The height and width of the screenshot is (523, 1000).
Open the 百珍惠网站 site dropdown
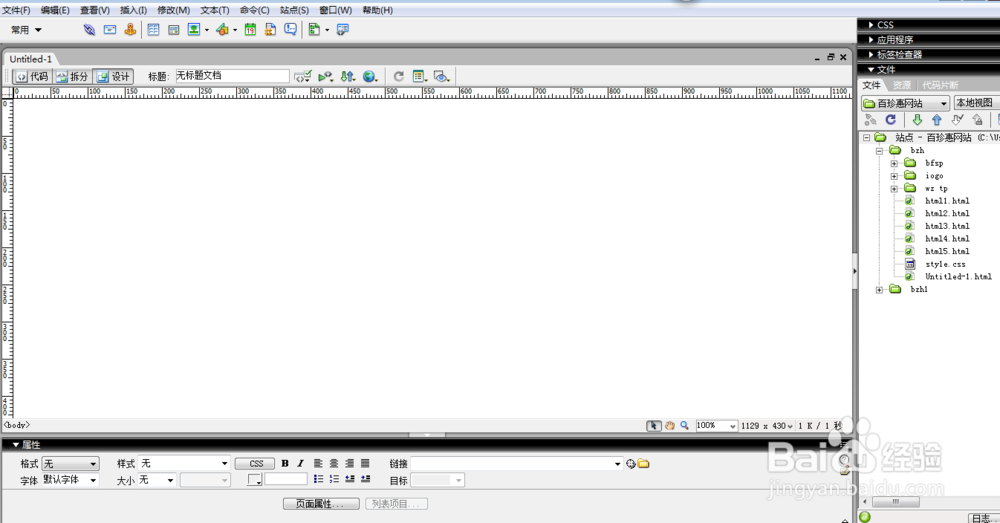point(905,103)
